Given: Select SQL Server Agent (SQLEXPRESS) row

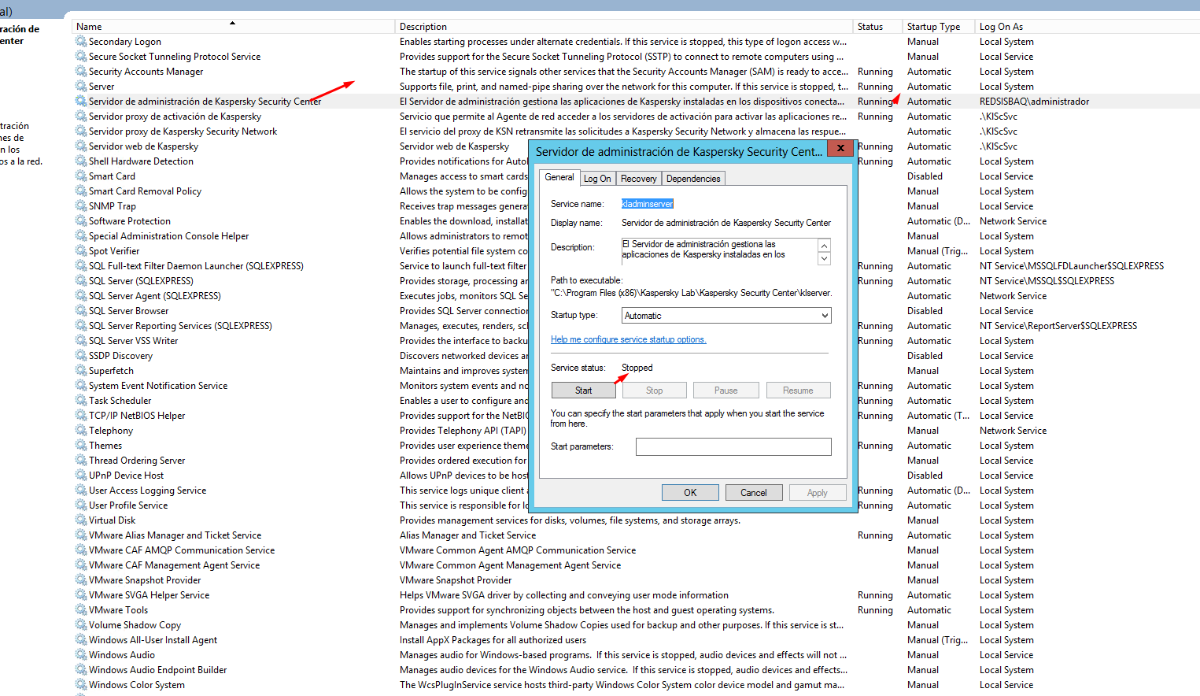Looking at the screenshot, I should click(636, 296).
